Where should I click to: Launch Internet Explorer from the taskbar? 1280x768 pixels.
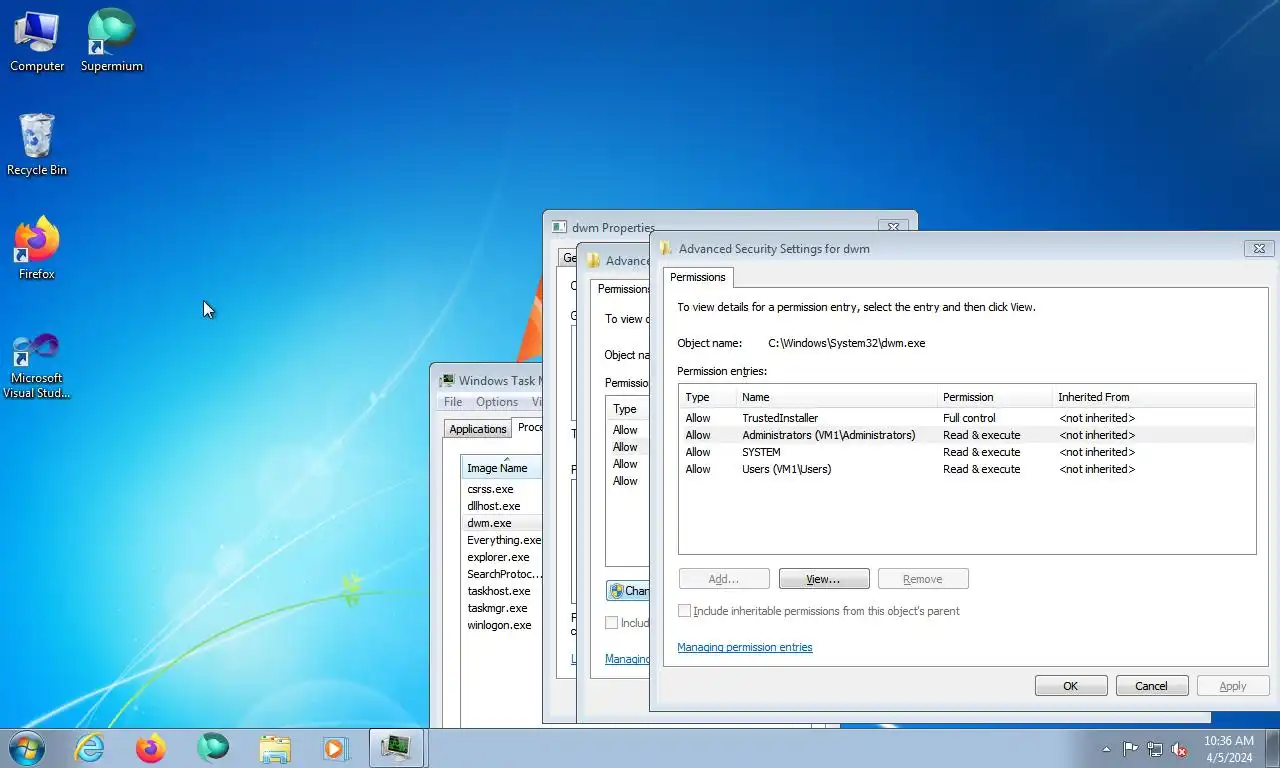[90, 748]
